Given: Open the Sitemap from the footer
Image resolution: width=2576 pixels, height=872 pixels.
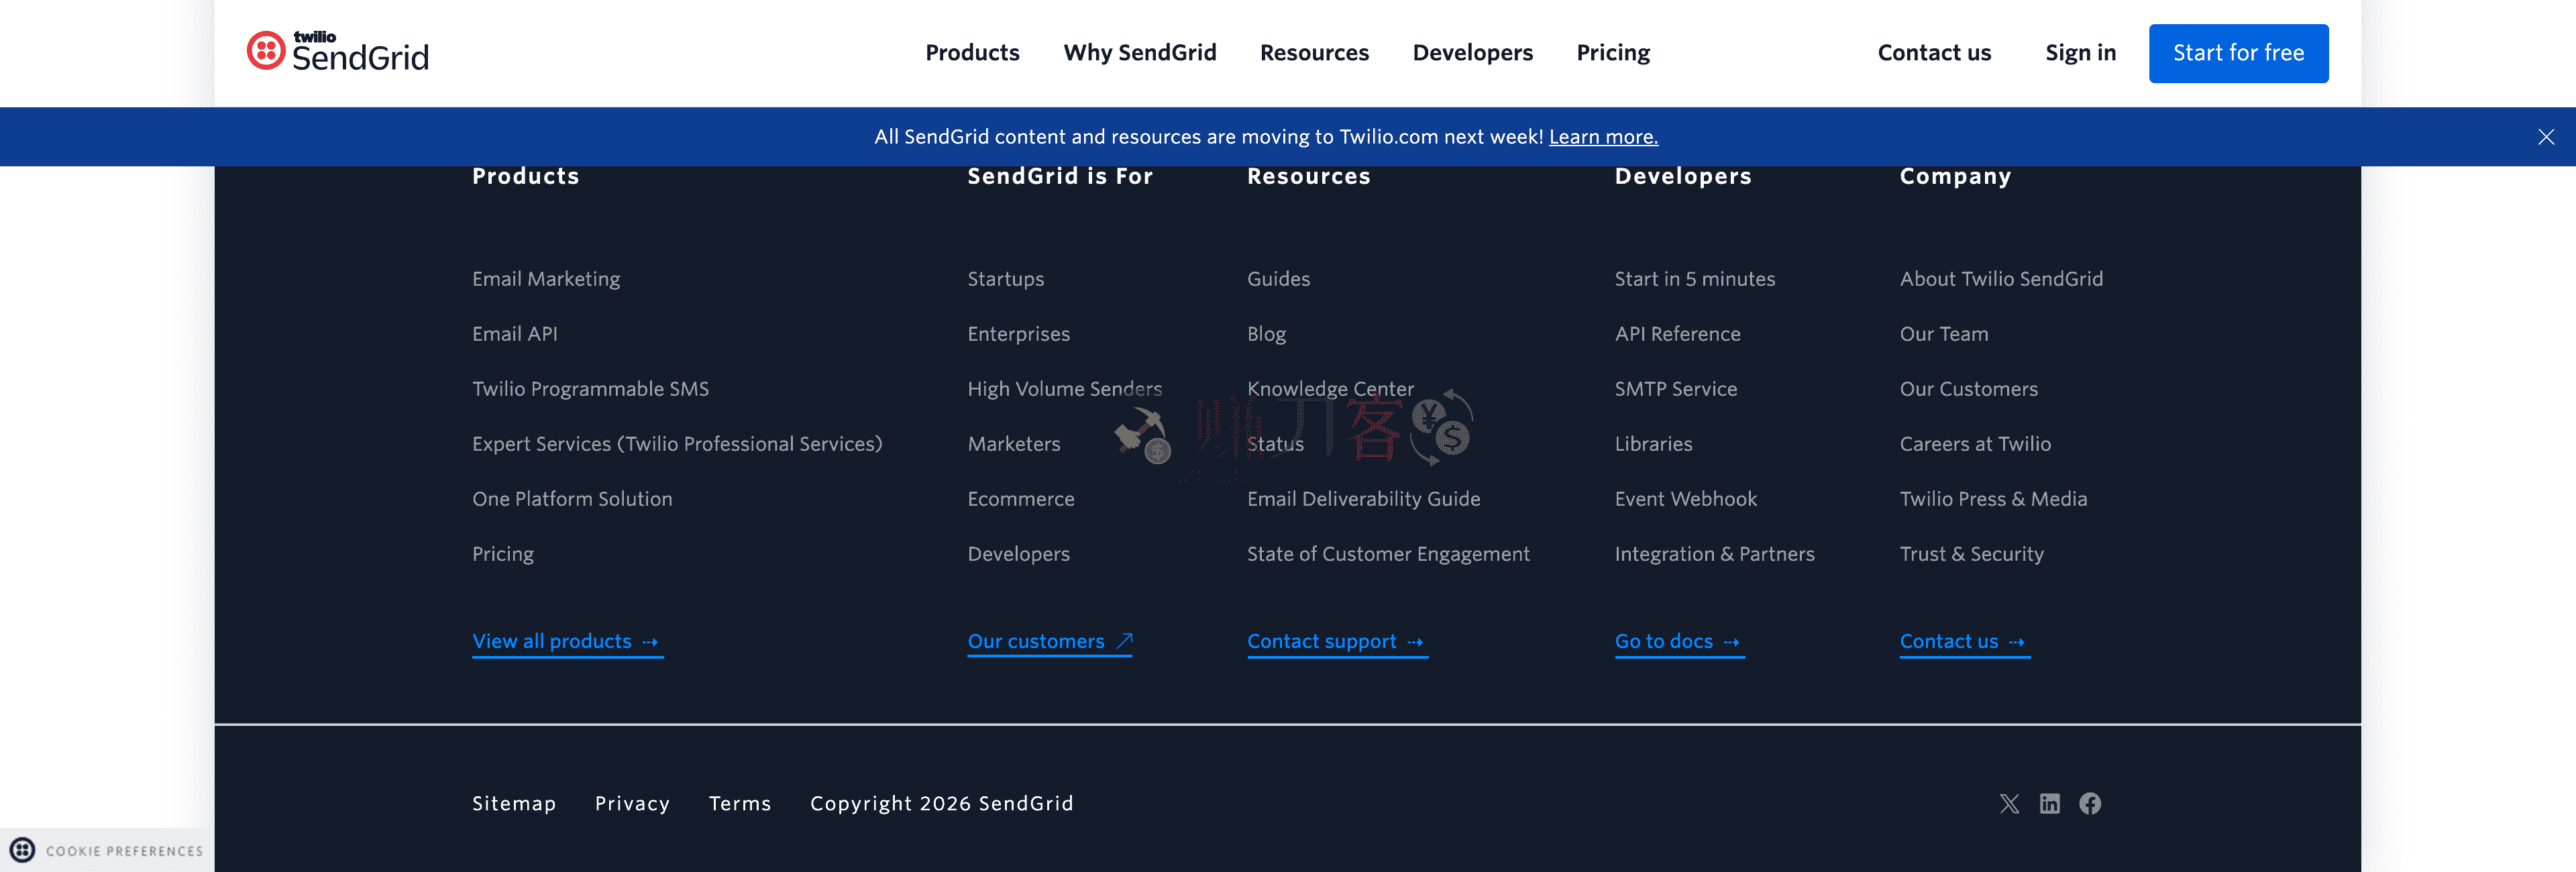Looking at the screenshot, I should 513,803.
